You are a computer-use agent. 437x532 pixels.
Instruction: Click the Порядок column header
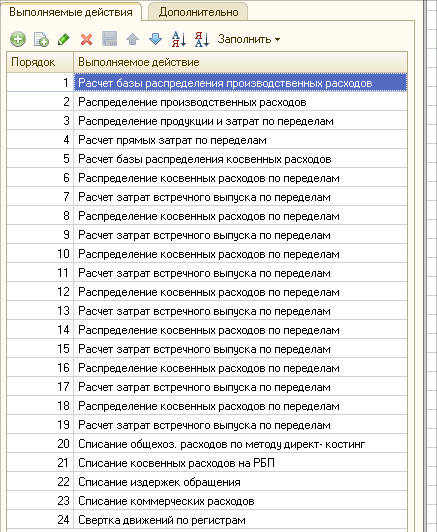click(40, 62)
